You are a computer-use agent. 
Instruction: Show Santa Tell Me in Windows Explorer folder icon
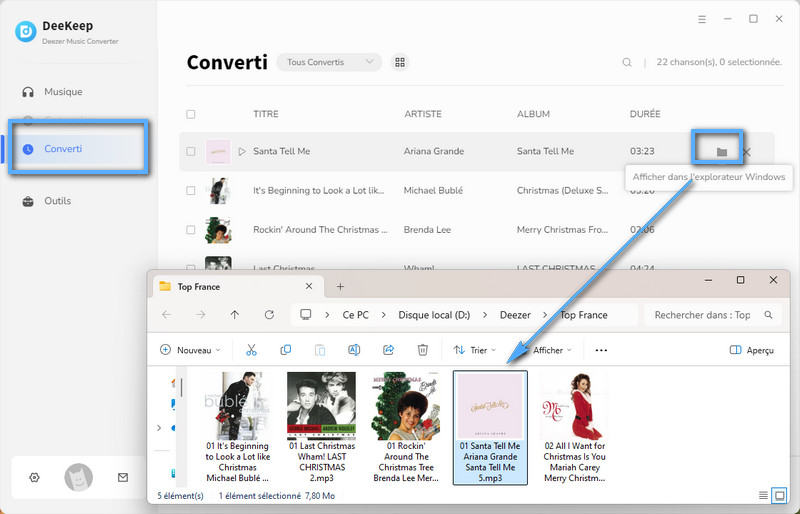pos(721,152)
